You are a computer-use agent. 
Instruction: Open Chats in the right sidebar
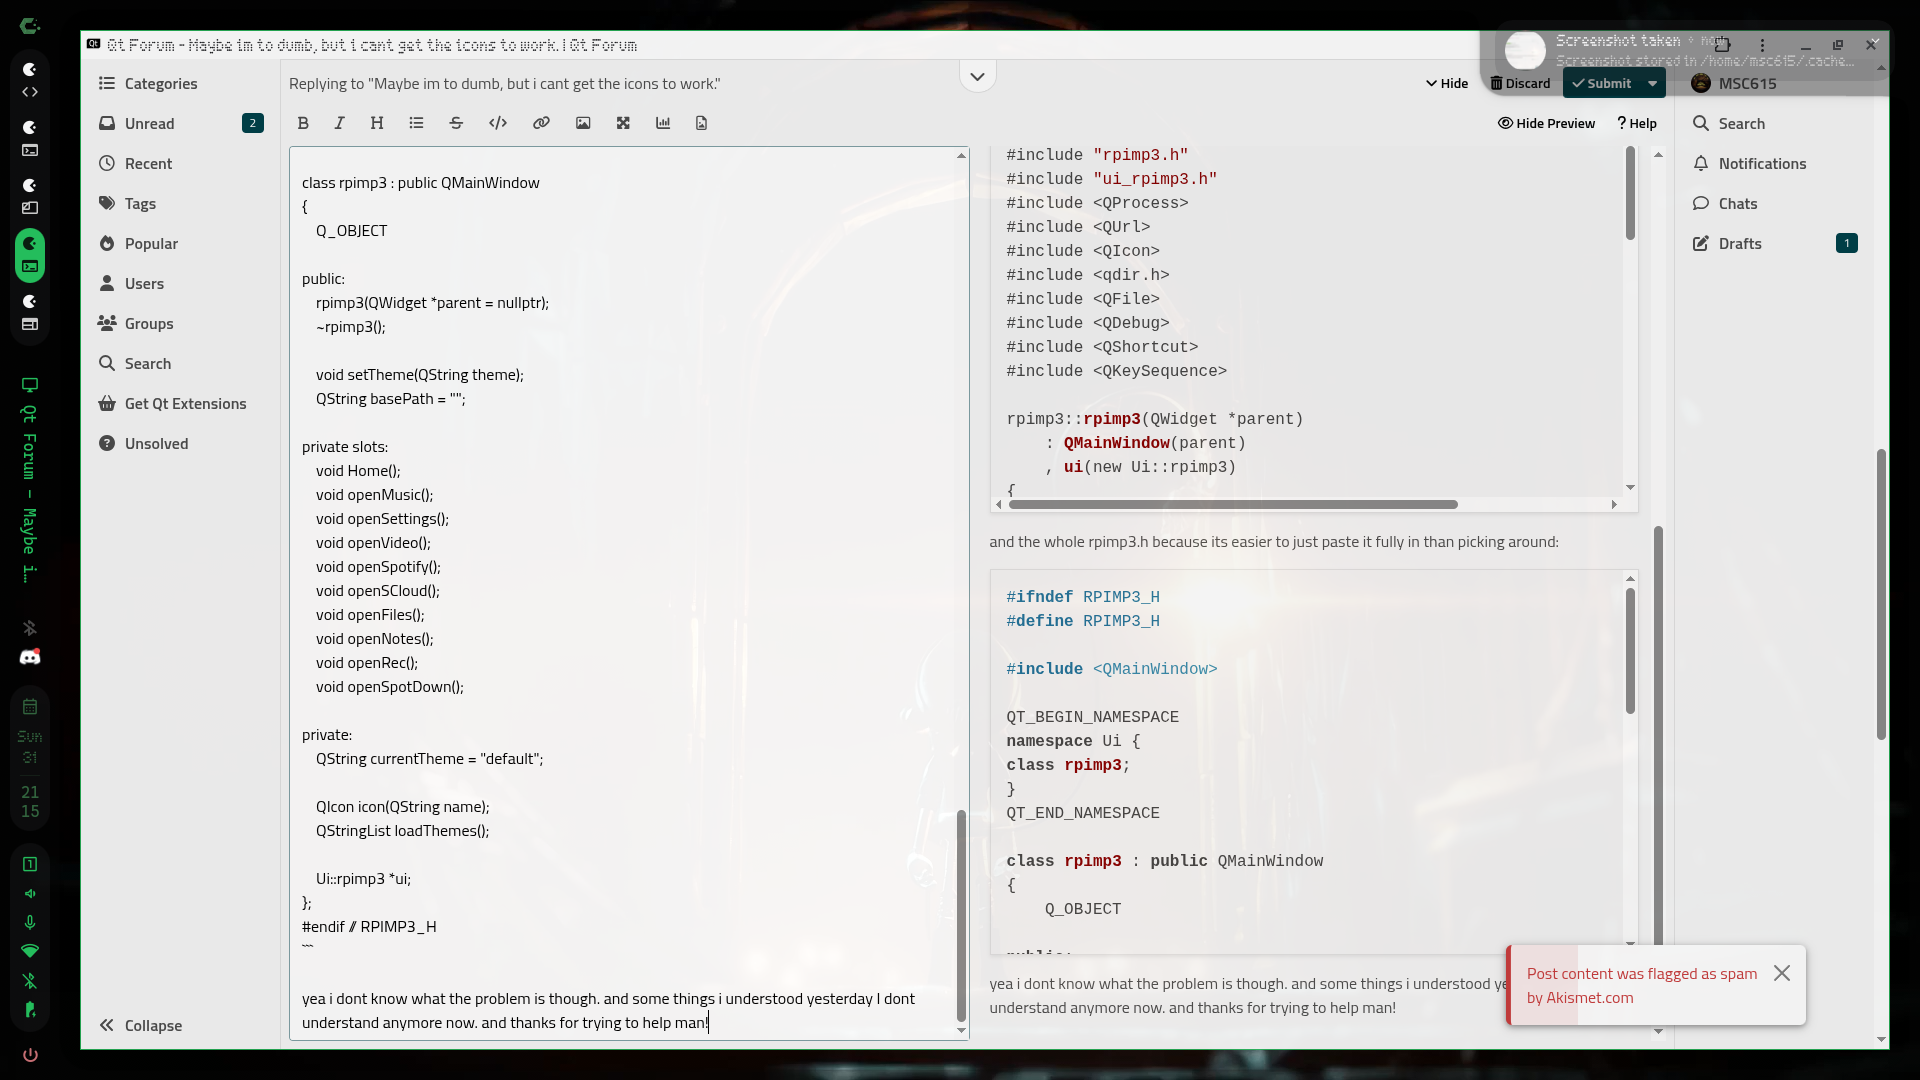[x=1737, y=203]
